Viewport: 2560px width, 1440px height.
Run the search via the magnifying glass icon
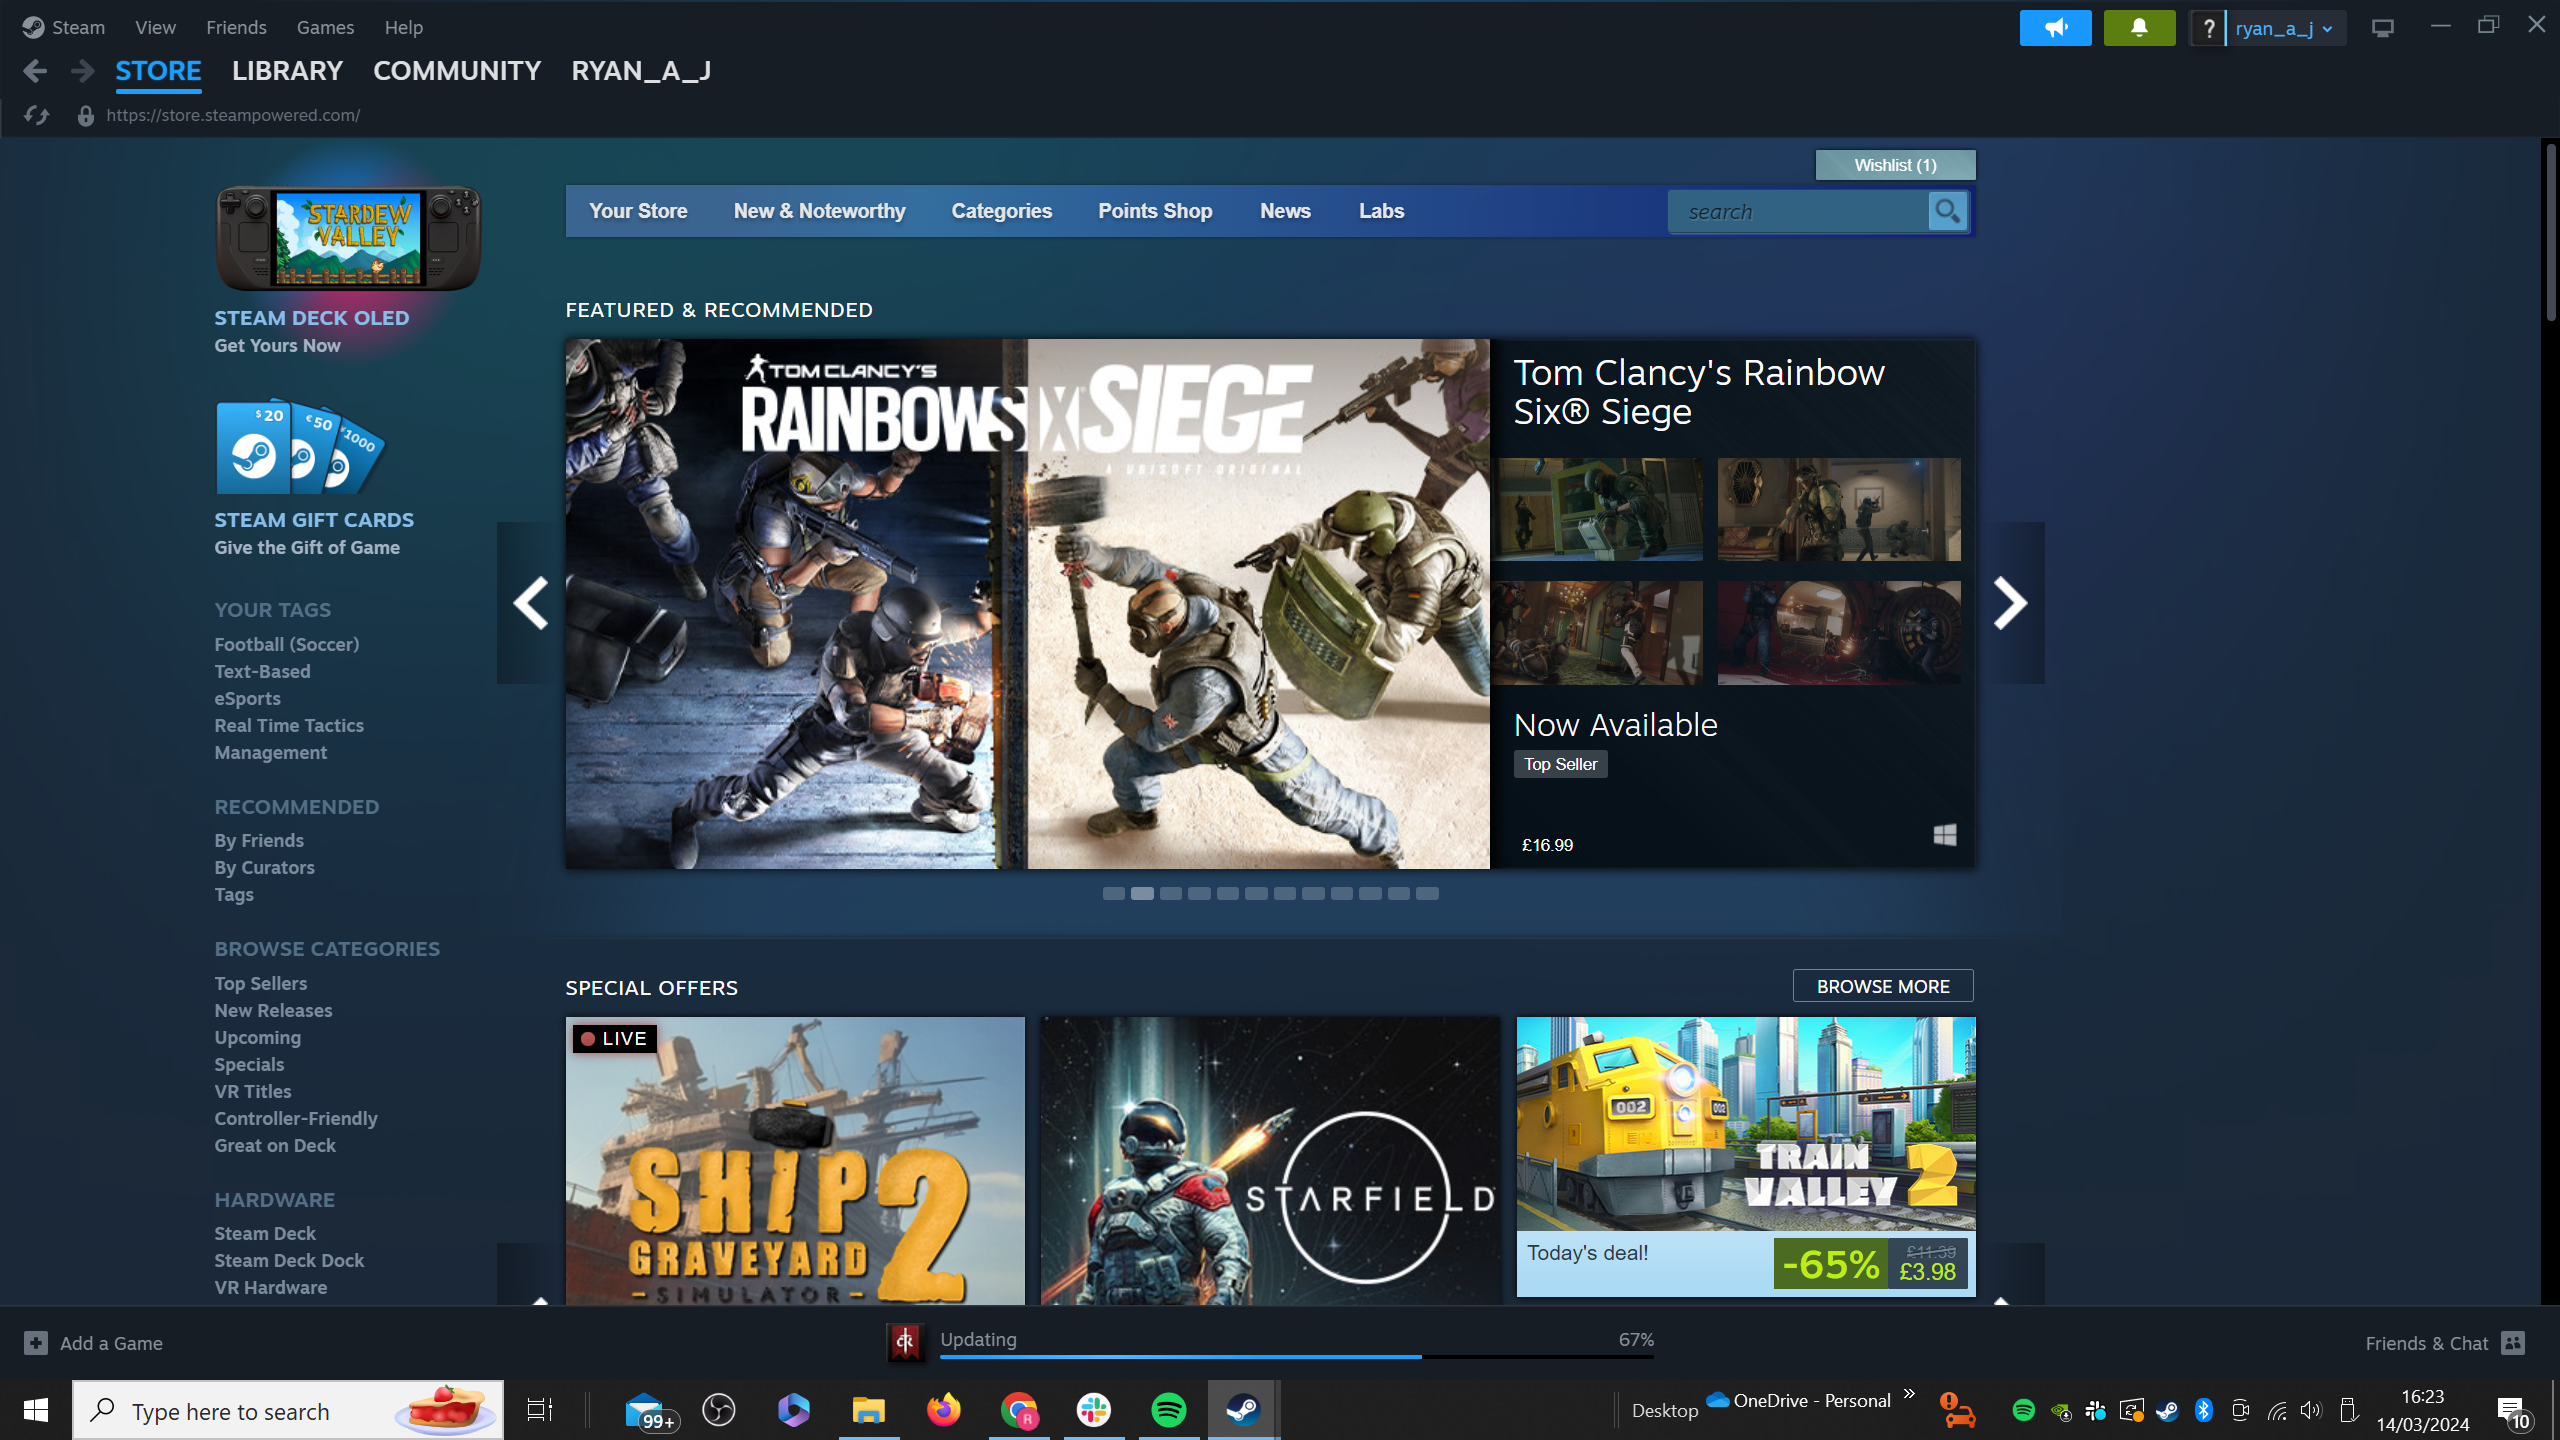pos(1946,211)
